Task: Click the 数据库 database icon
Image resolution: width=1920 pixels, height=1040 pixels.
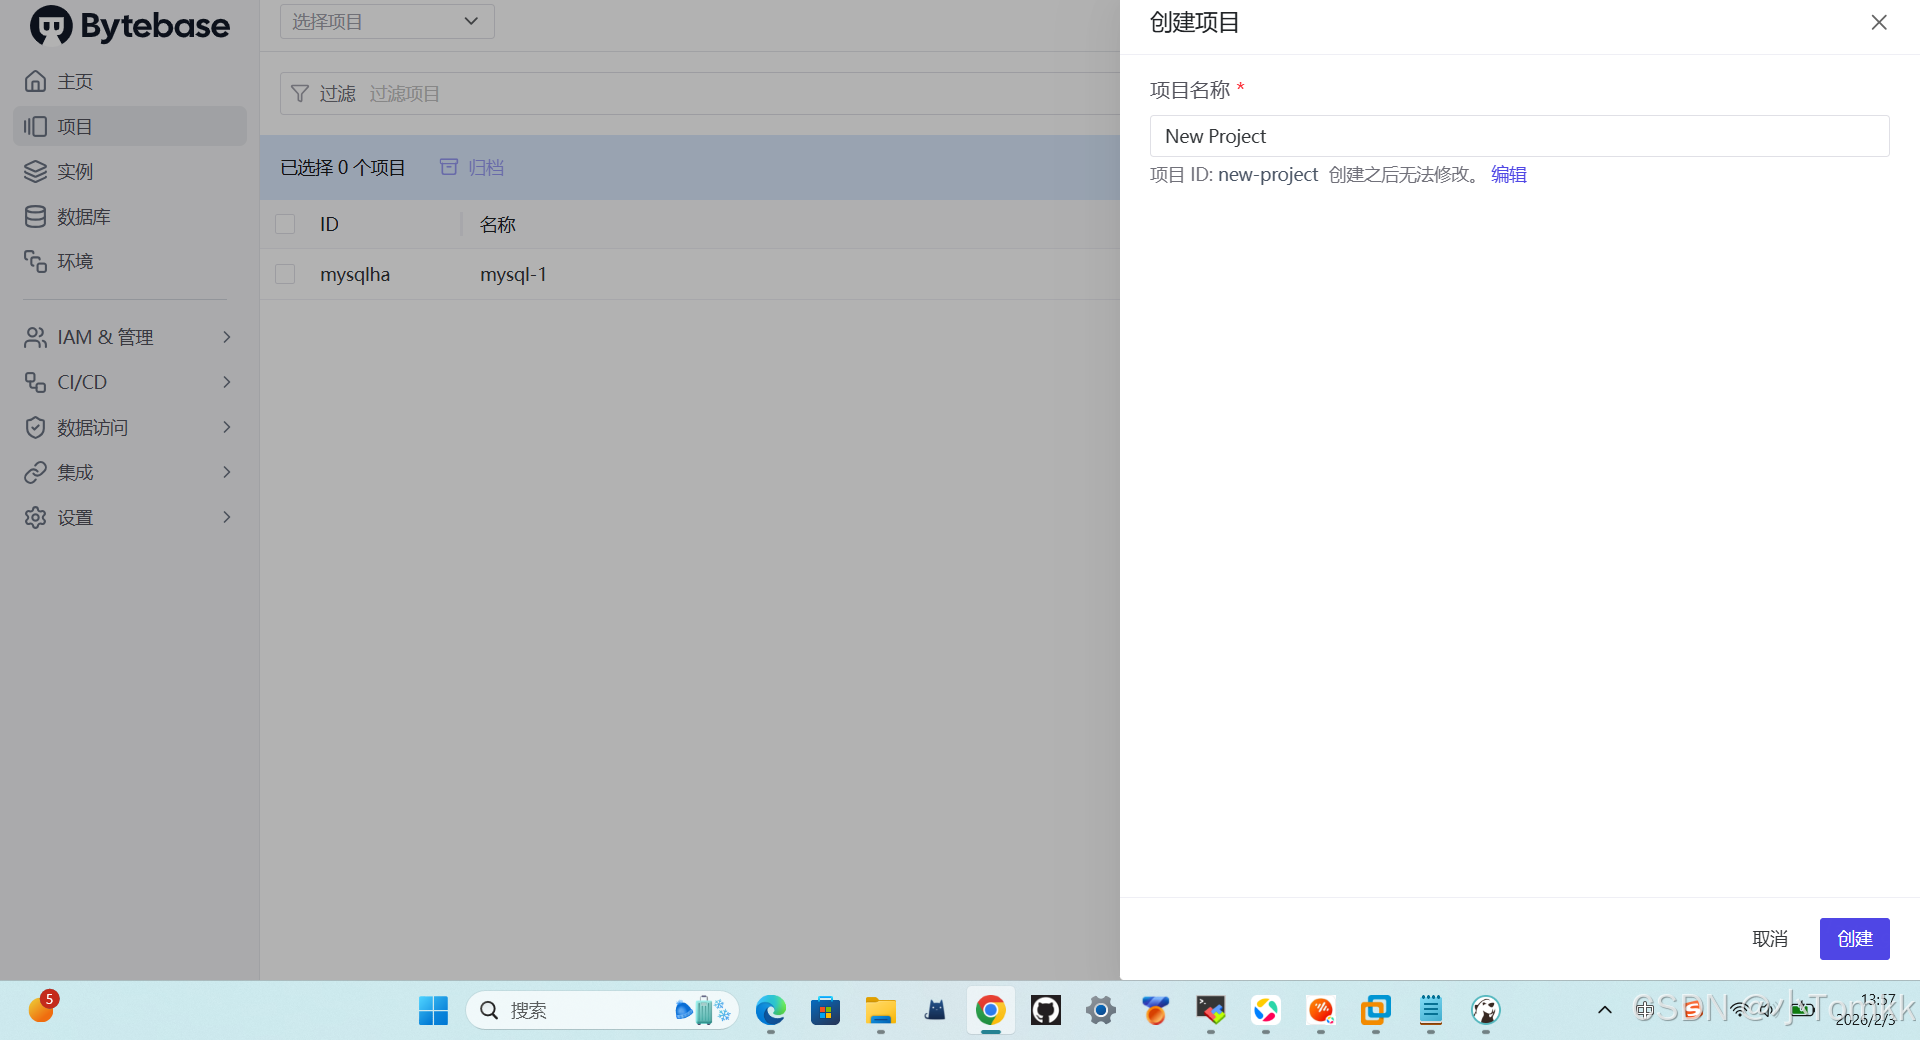Action: tap(36, 216)
